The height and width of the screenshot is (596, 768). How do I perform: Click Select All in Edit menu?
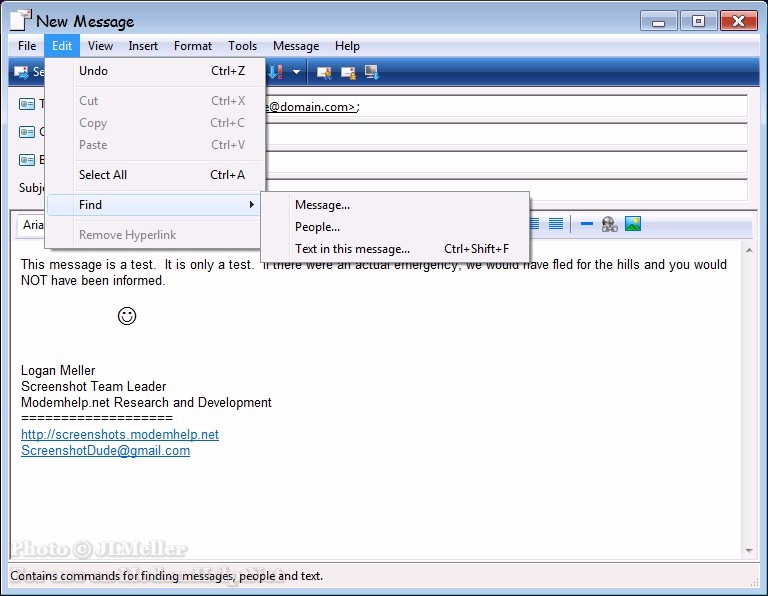(103, 175)
